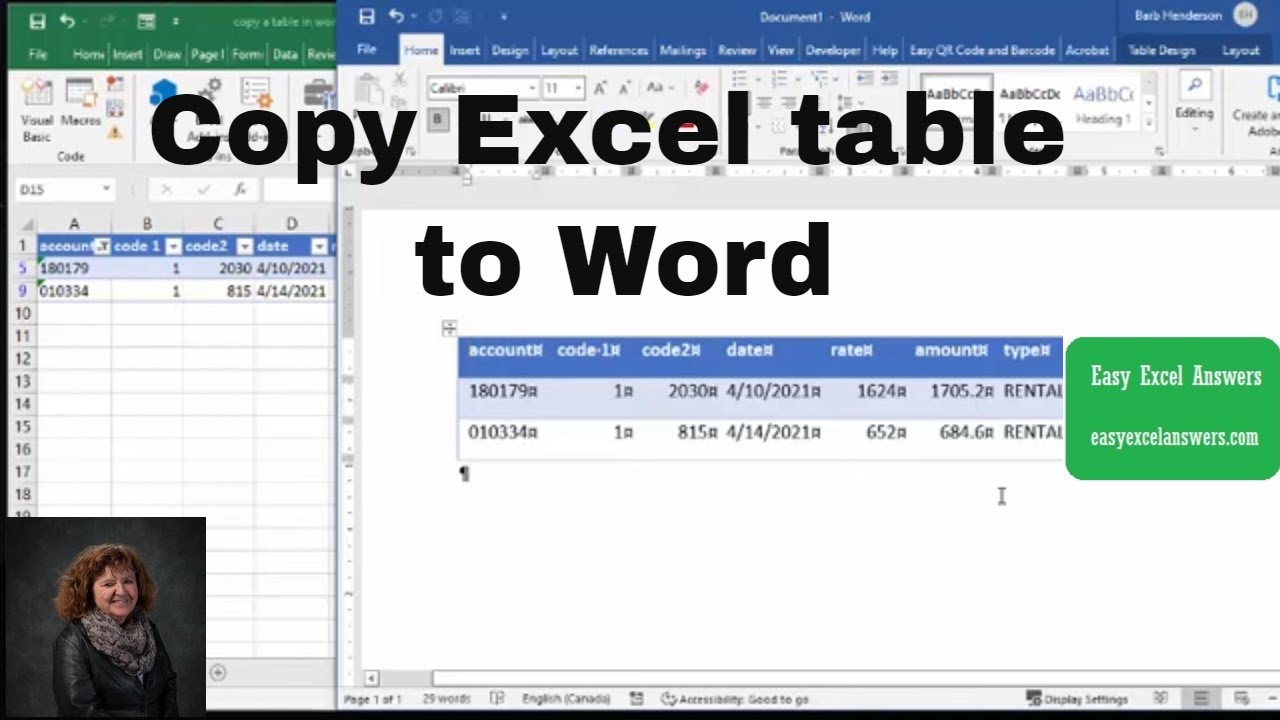This screenshot has width=1280, height=720.
Task: Open the code2 column filter dropdown
Action: coord(244,246)
